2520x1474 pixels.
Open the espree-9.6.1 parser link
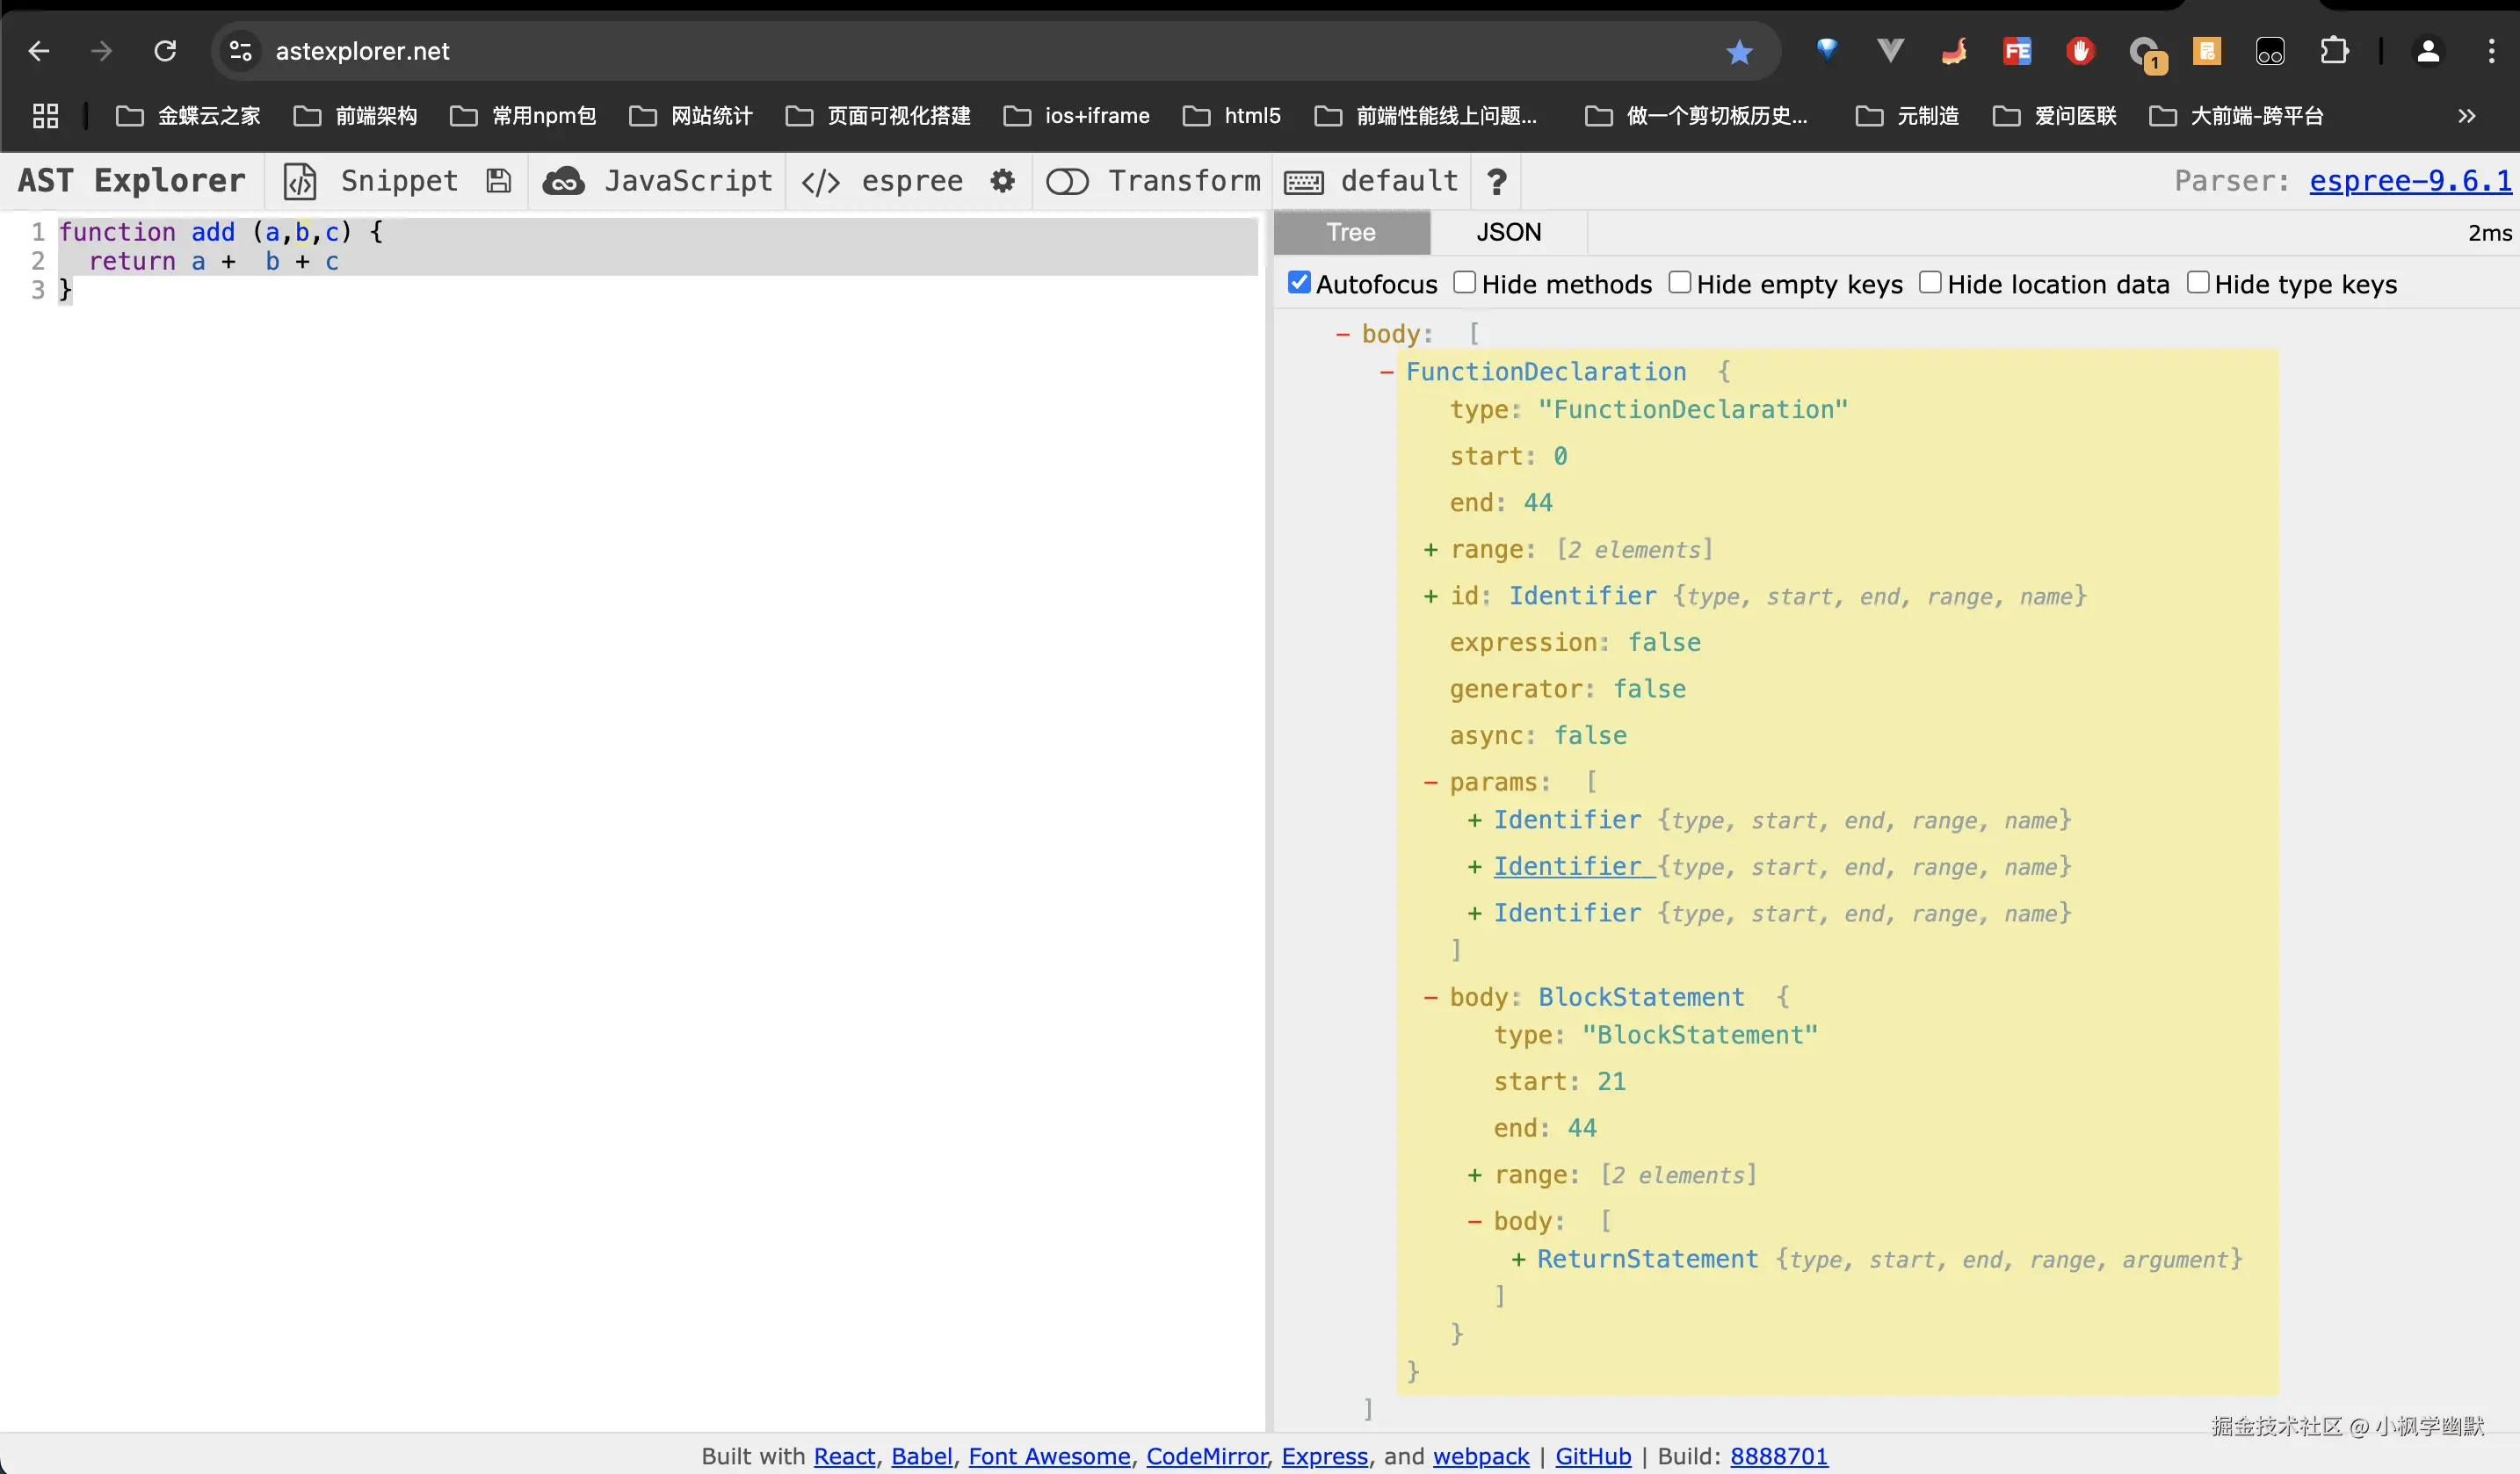click(2409, 181)
